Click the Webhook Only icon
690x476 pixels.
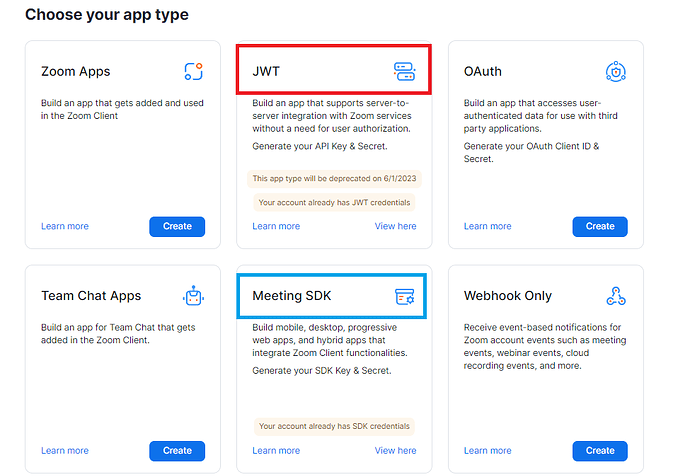pyautogui.click(x=616, y=296)
